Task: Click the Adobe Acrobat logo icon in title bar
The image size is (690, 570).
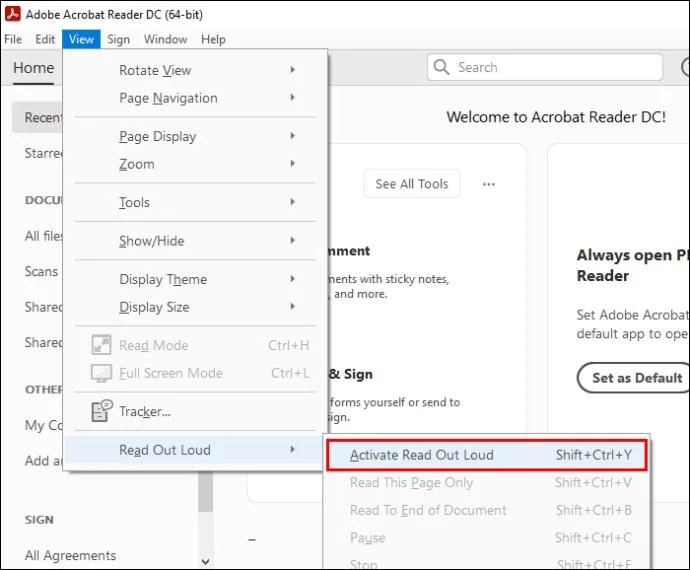Action: point(12,14)
